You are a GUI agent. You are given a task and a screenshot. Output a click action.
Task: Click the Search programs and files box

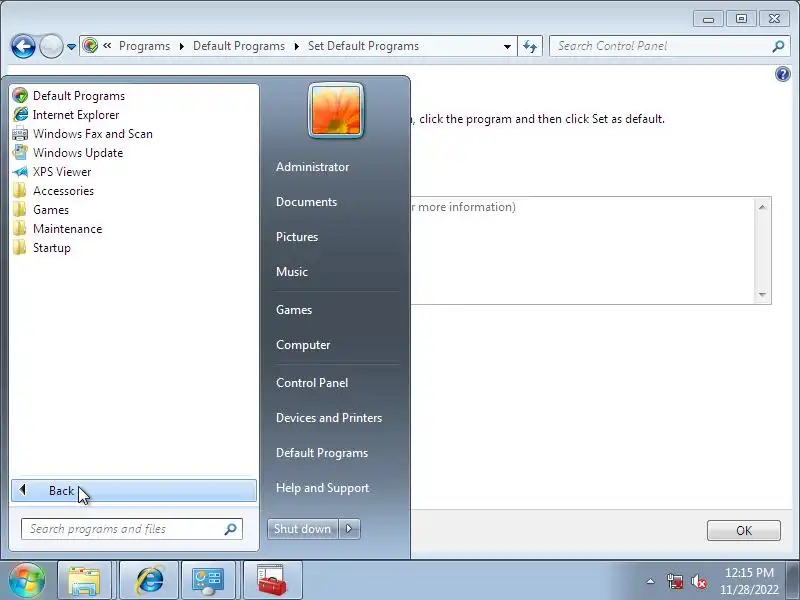pos(132,529)
